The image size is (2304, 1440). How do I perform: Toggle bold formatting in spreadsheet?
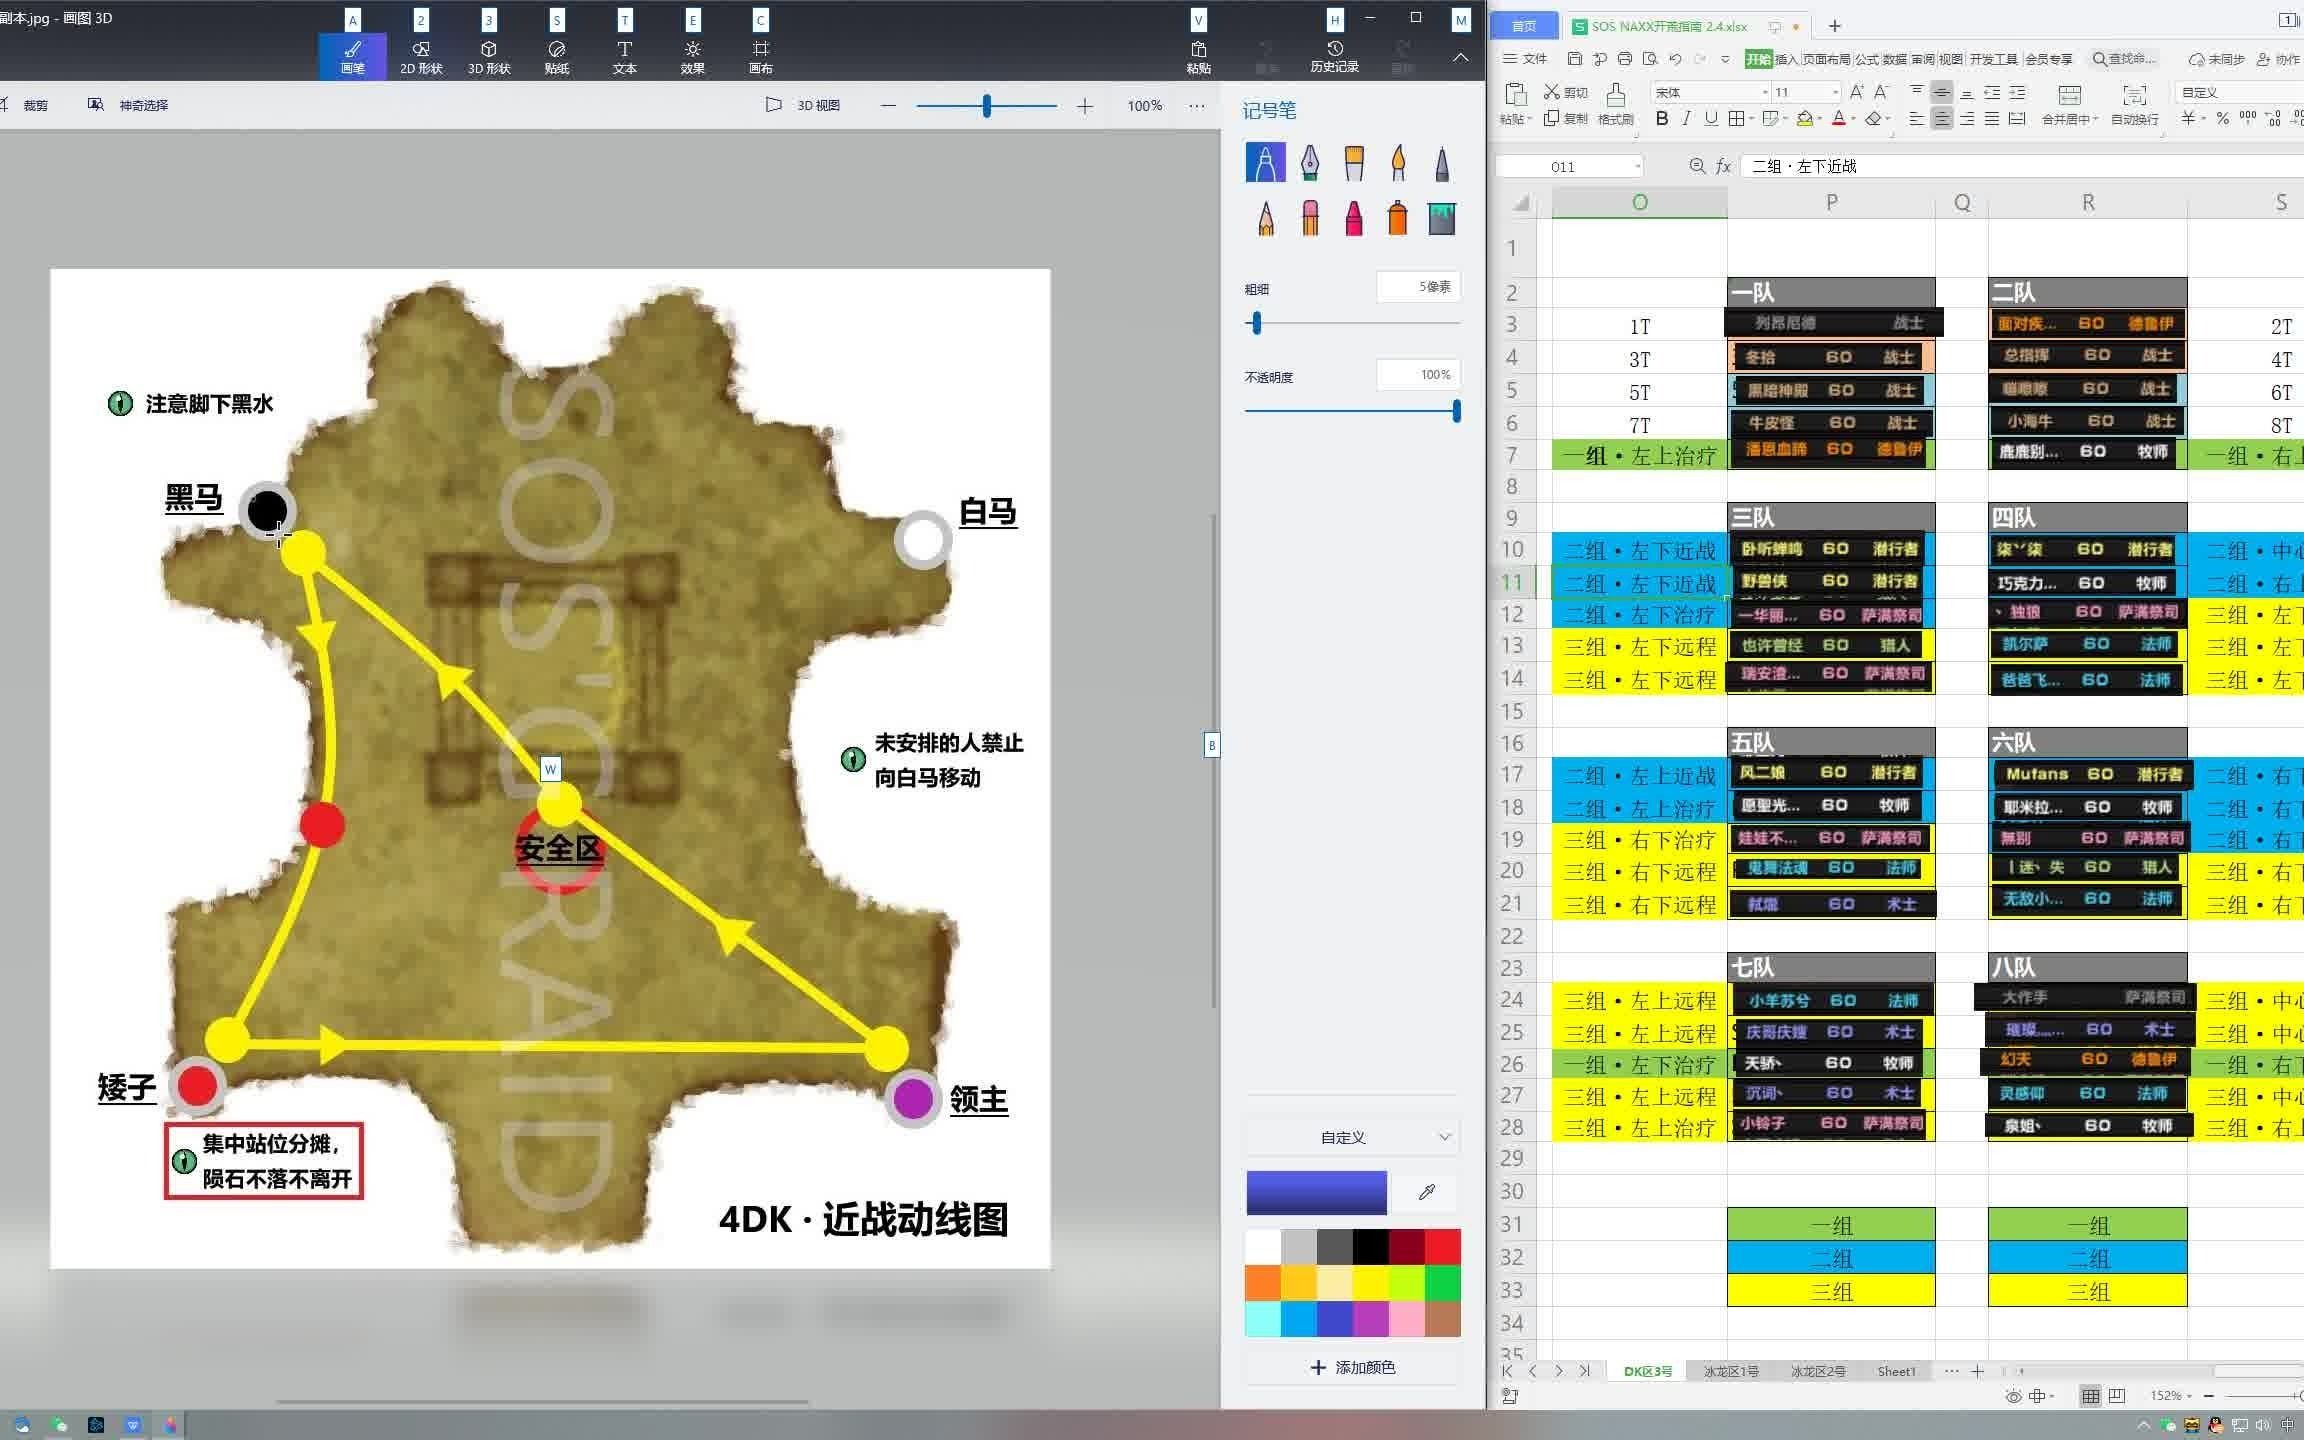point(1661,119)
